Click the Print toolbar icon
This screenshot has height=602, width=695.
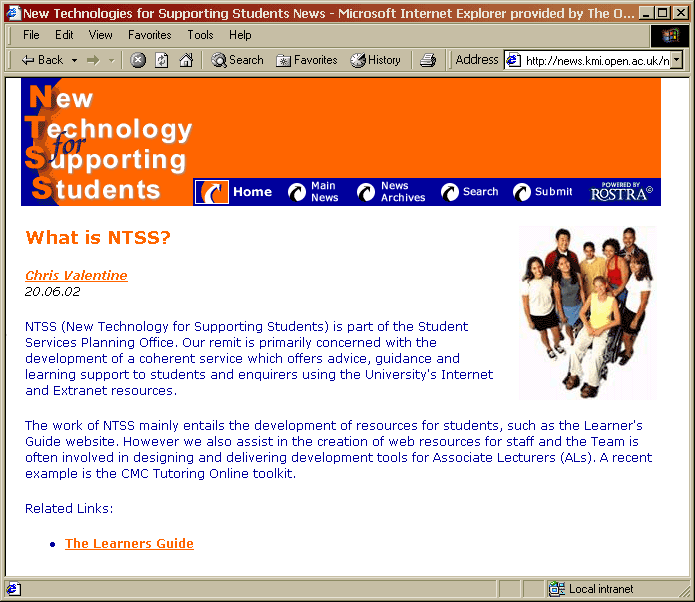coord(428,60)
